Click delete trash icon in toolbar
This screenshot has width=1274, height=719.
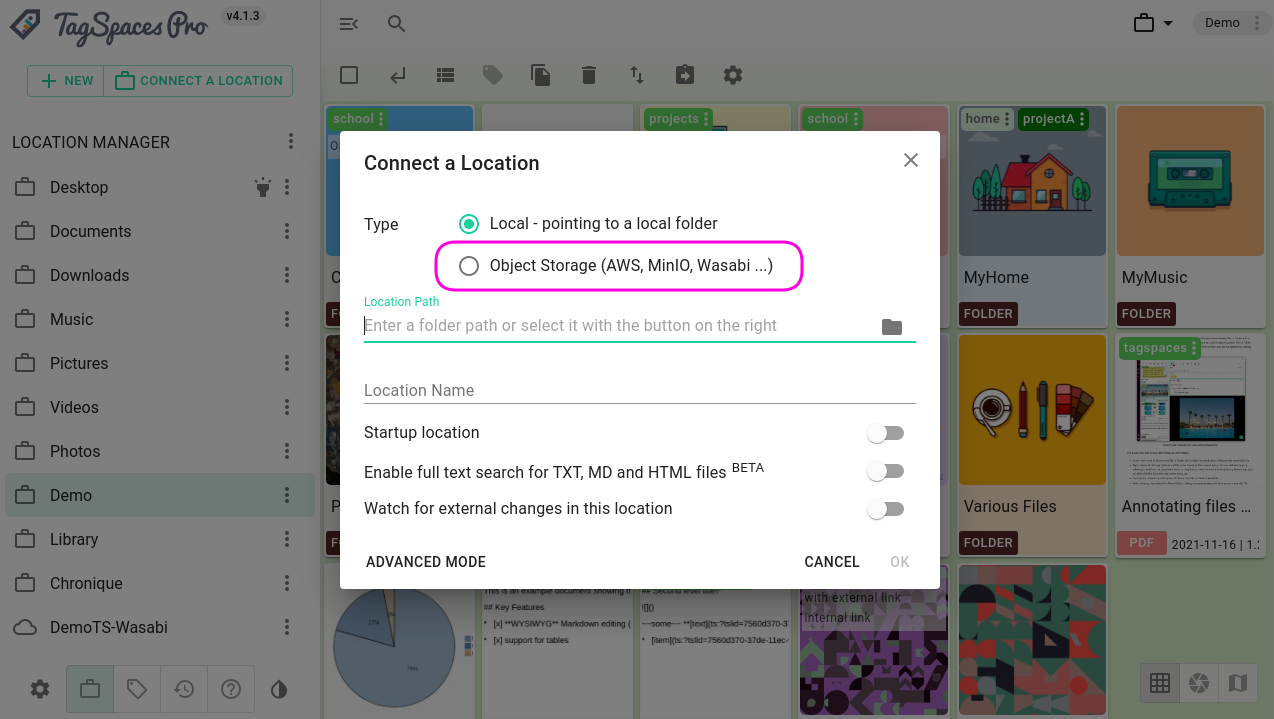click(589, 75)
